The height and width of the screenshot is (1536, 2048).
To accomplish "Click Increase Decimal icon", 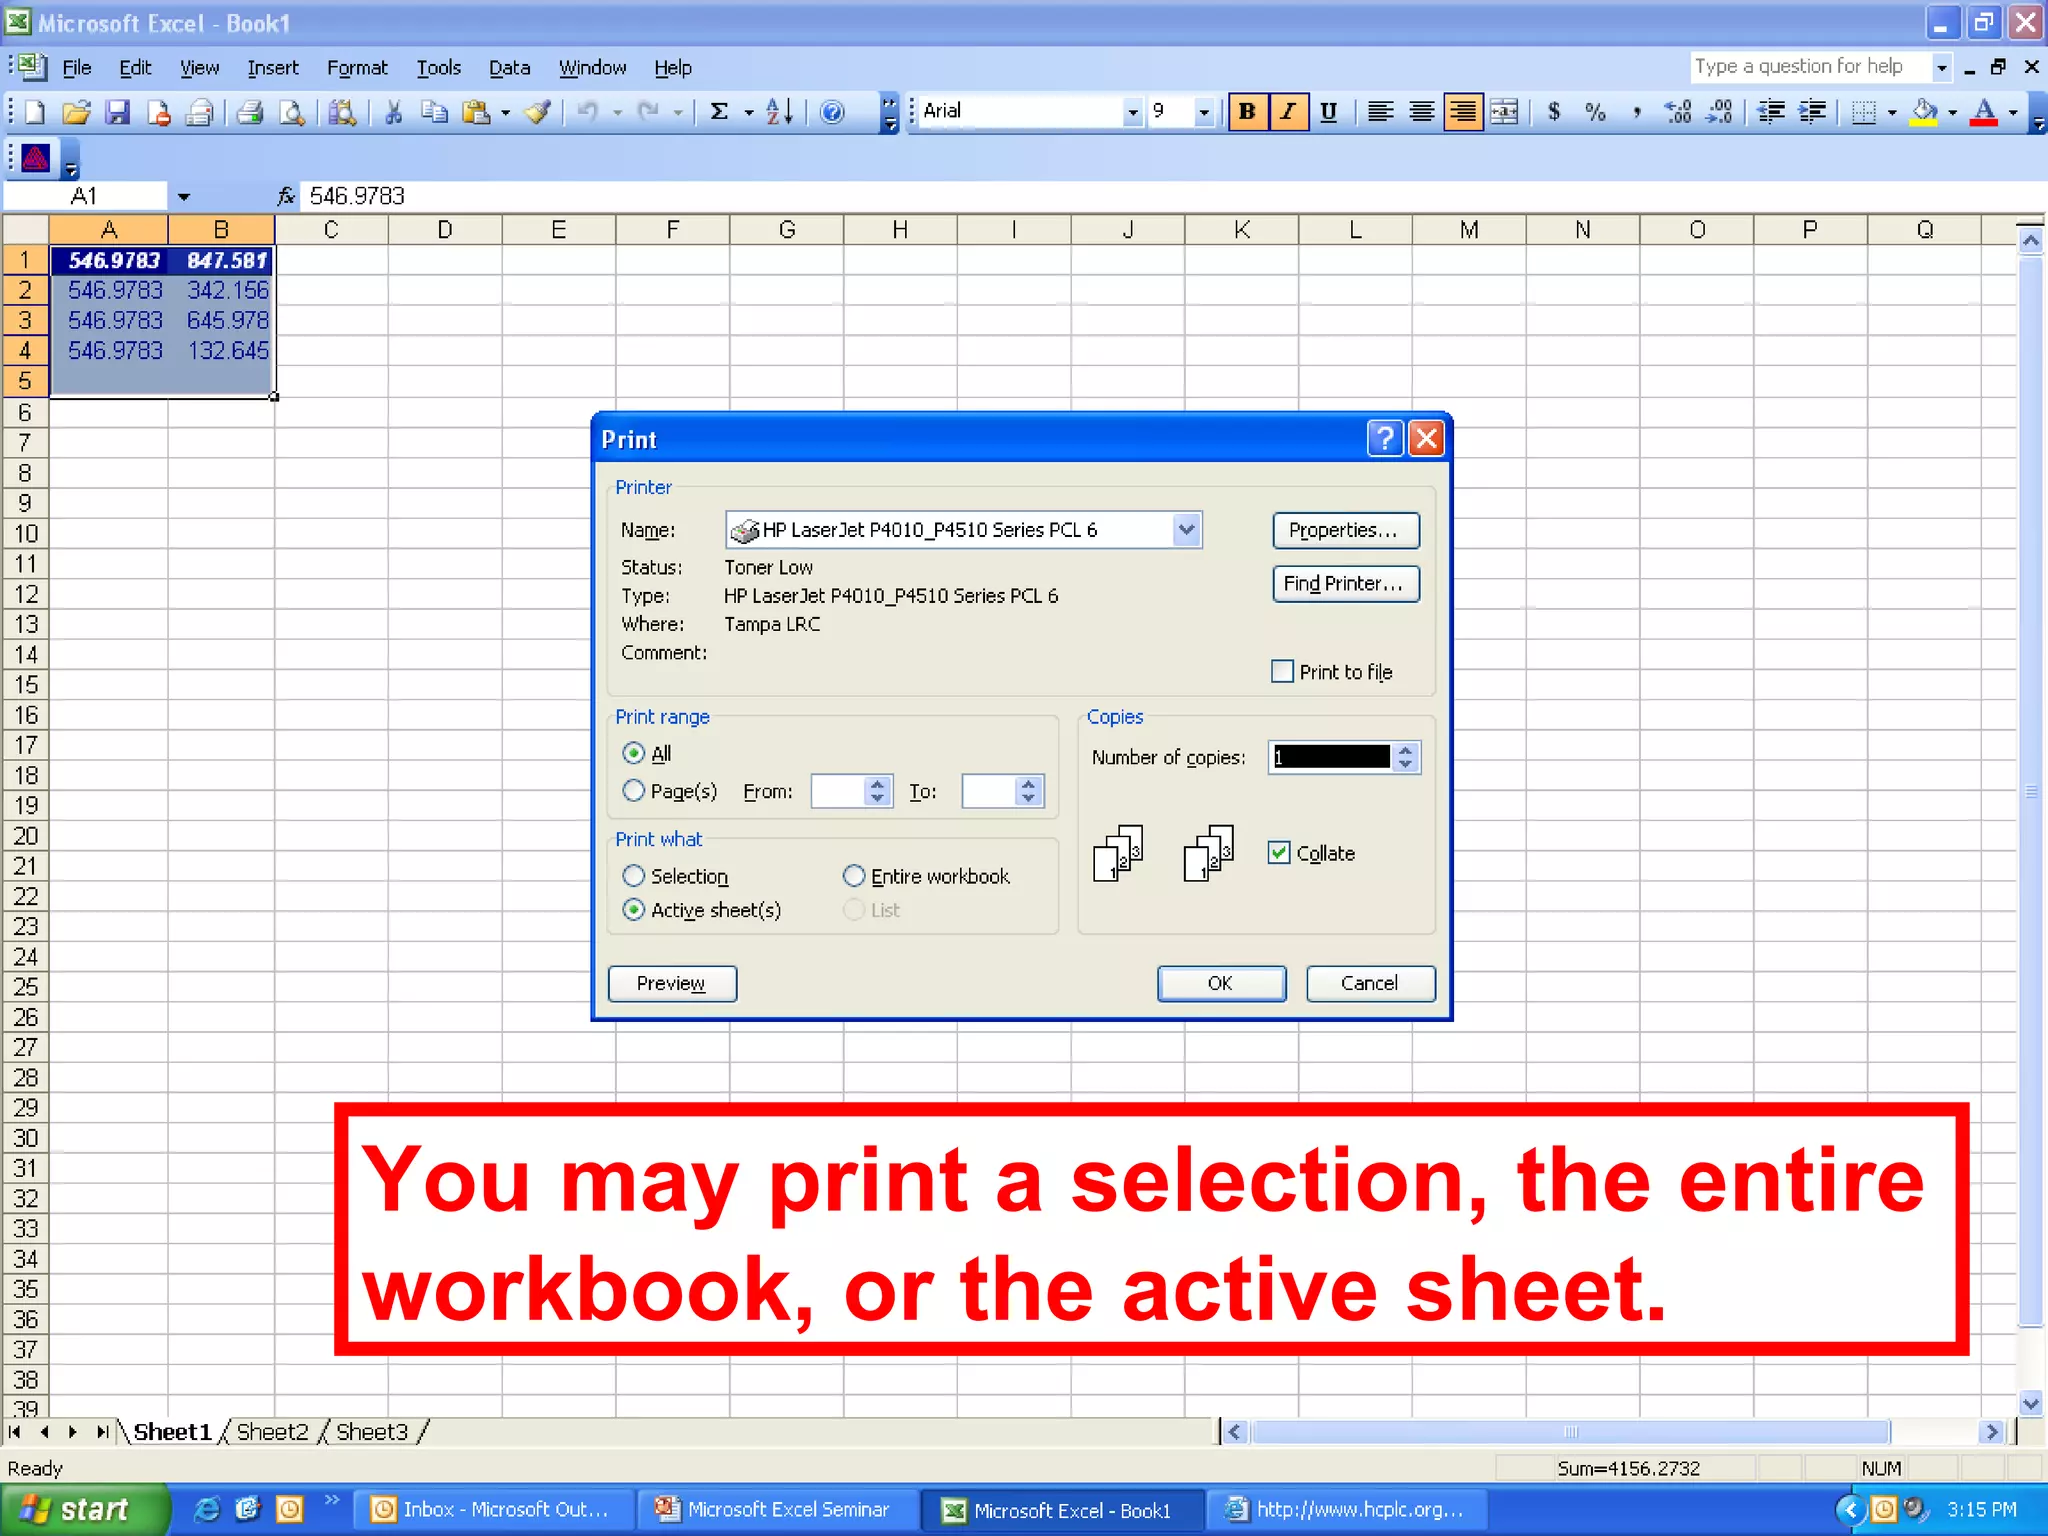I will coord(1678,112).
